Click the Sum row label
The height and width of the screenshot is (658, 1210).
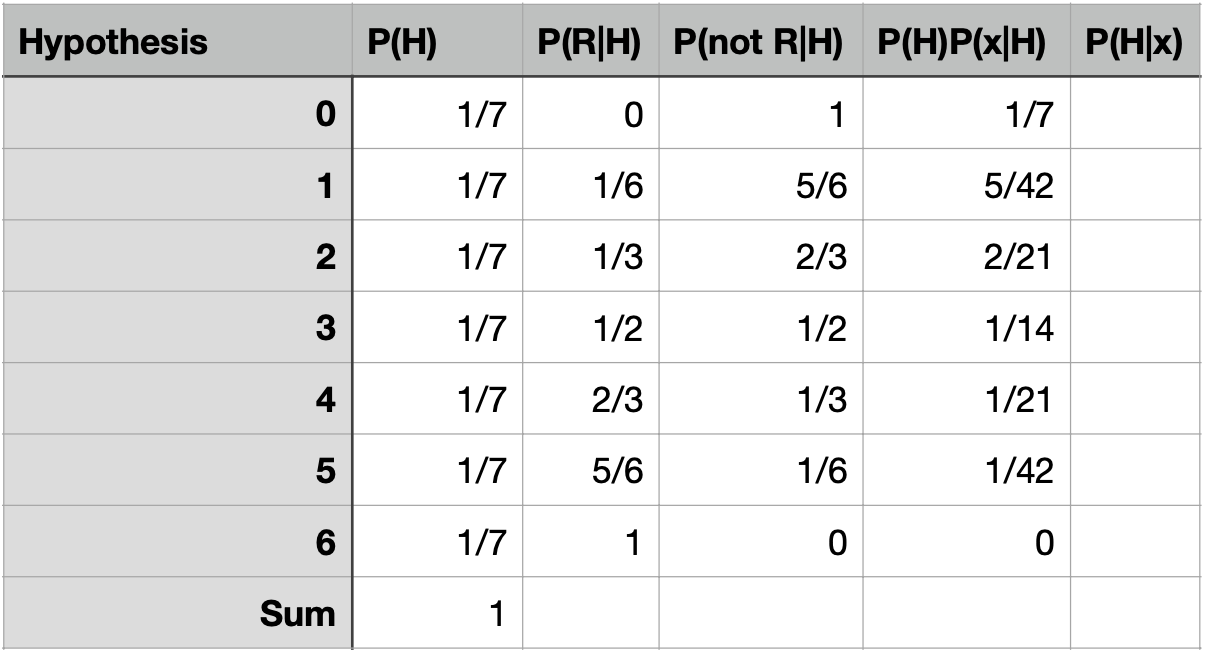(x=176, y=612)
